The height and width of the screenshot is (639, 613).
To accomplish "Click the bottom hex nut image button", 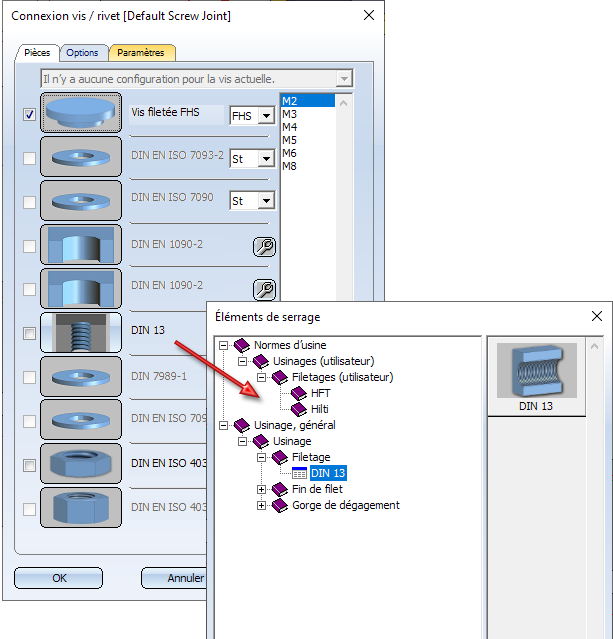I will (x=81, y=508).
